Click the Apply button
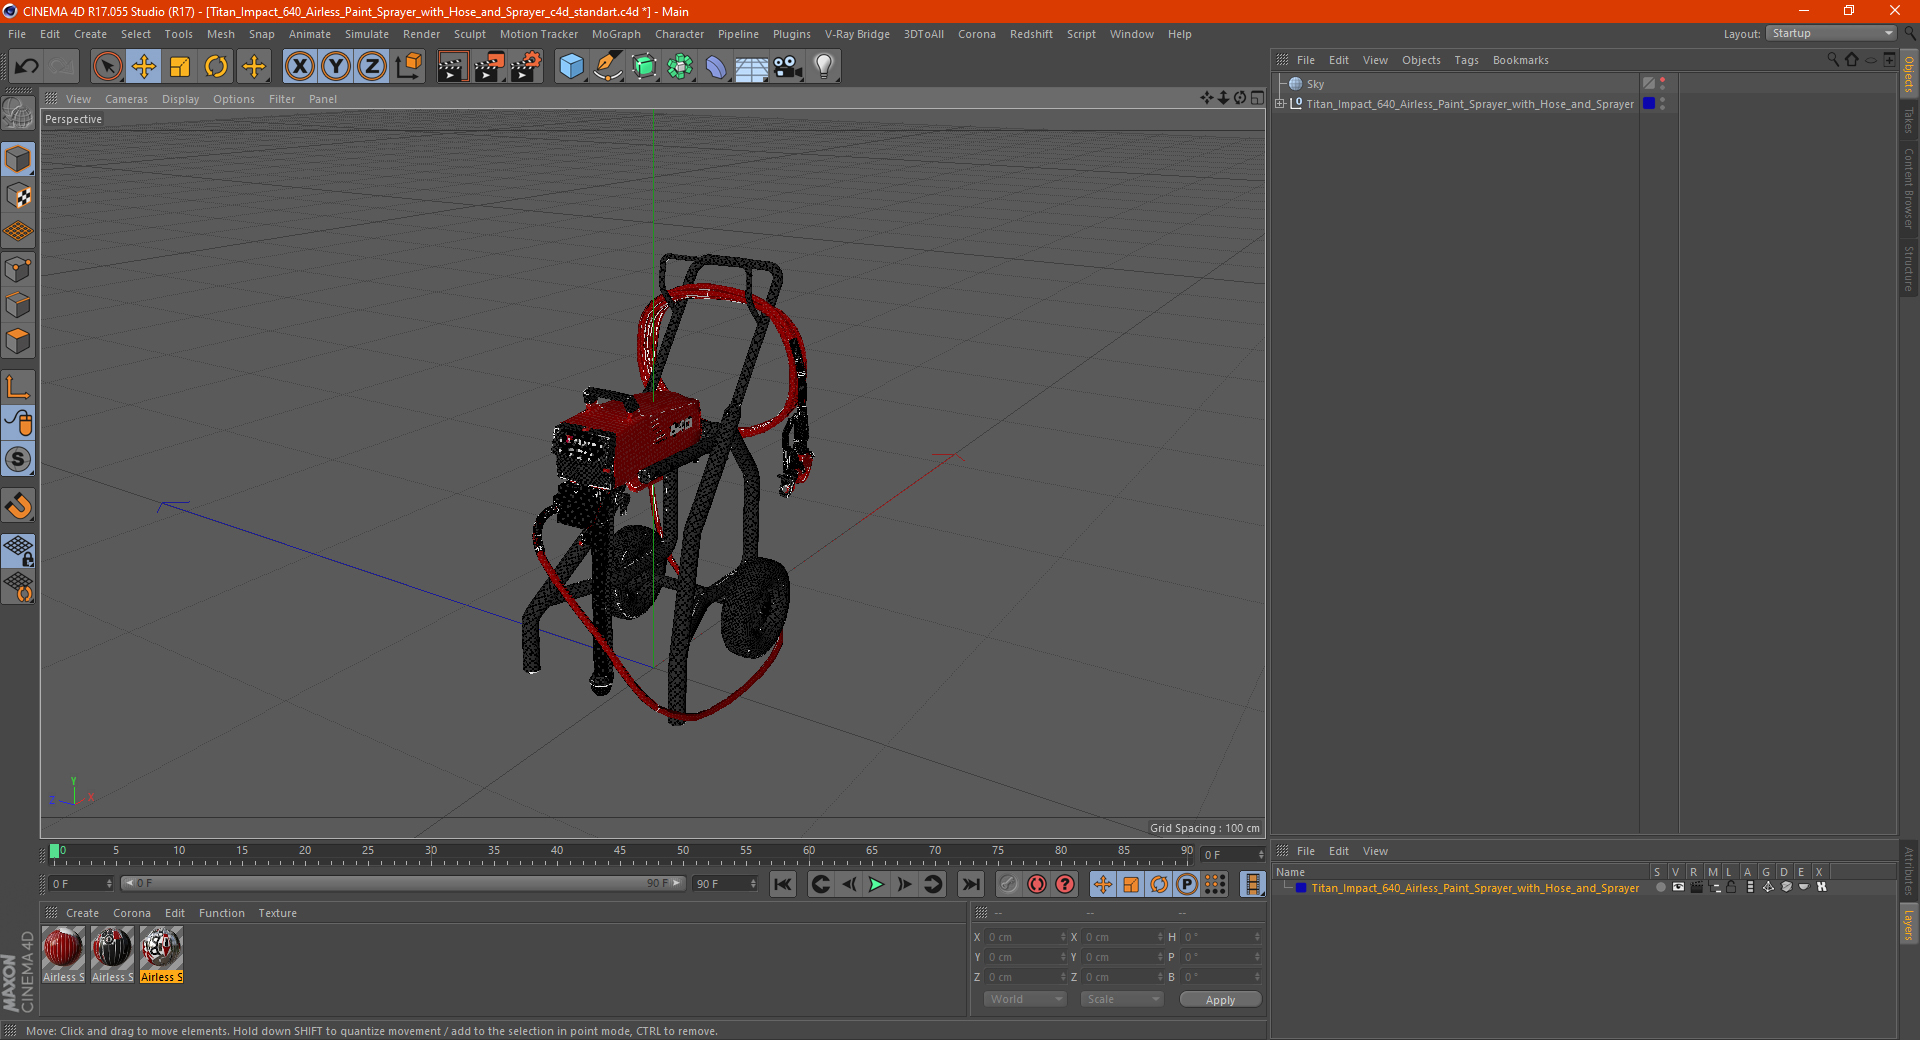 pyautogui.click(x=1220, y=1000)
